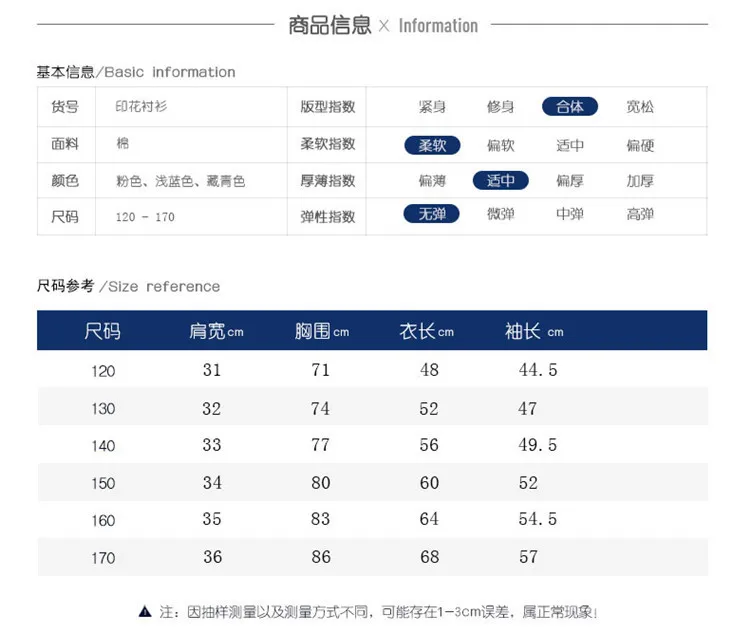Click the size 170 row label
Screen dimensions: 750x633
(103, 557)
